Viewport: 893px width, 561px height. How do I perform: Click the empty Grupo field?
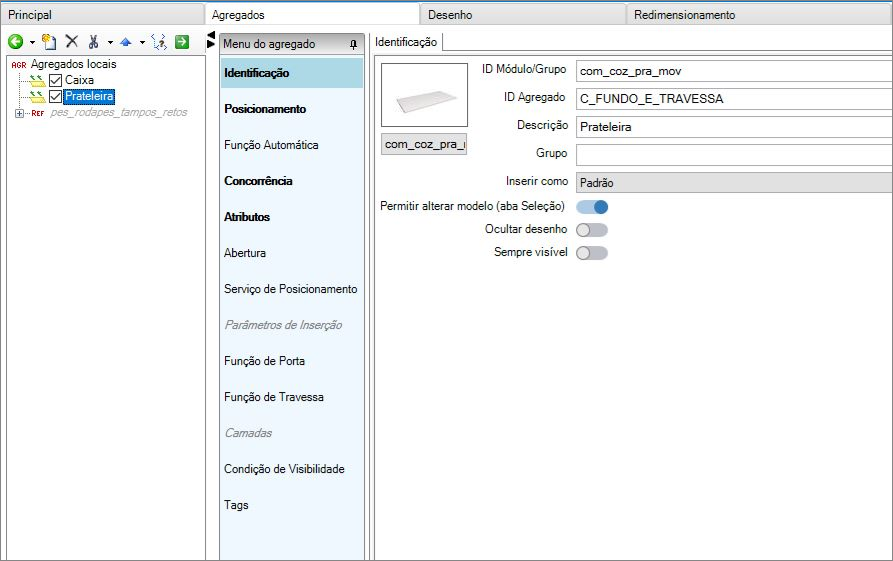tap(734, 155)
